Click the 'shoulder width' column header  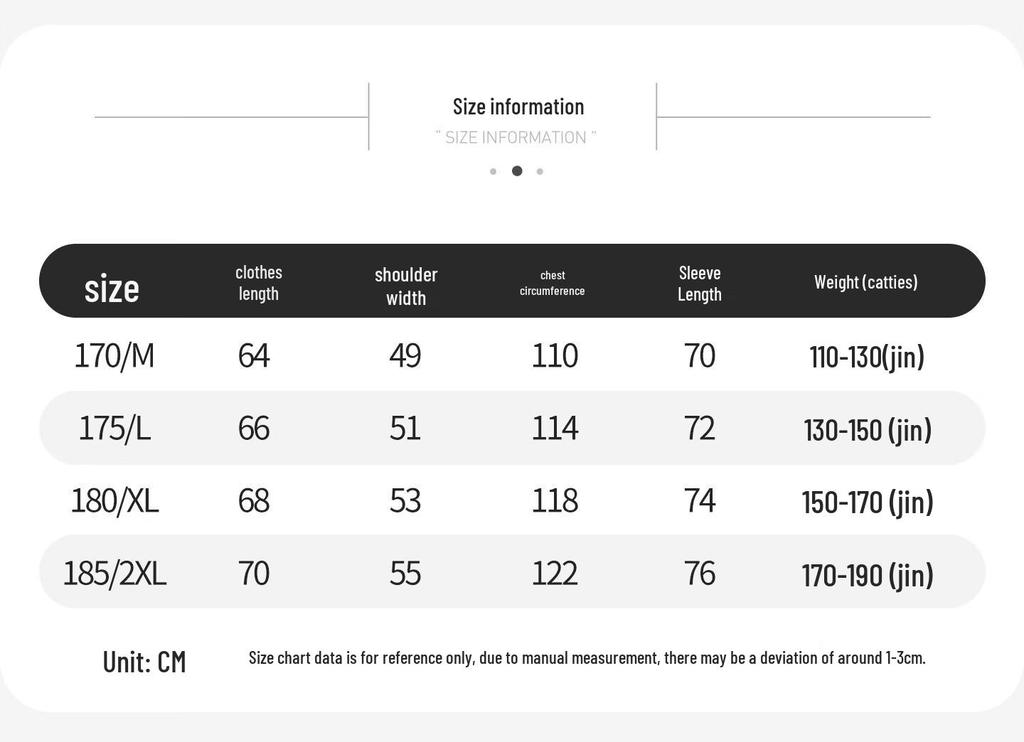click(406, 286)
